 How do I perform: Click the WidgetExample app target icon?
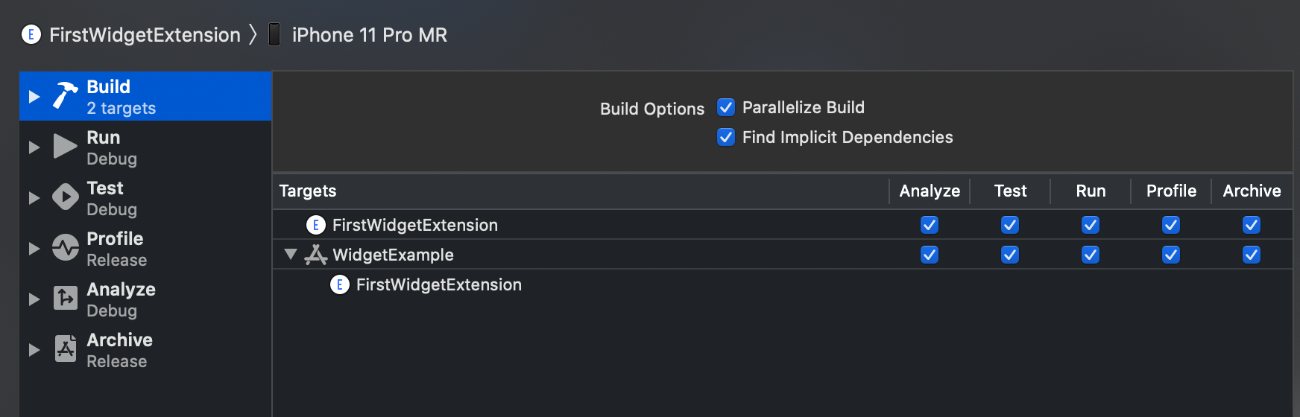316,255
